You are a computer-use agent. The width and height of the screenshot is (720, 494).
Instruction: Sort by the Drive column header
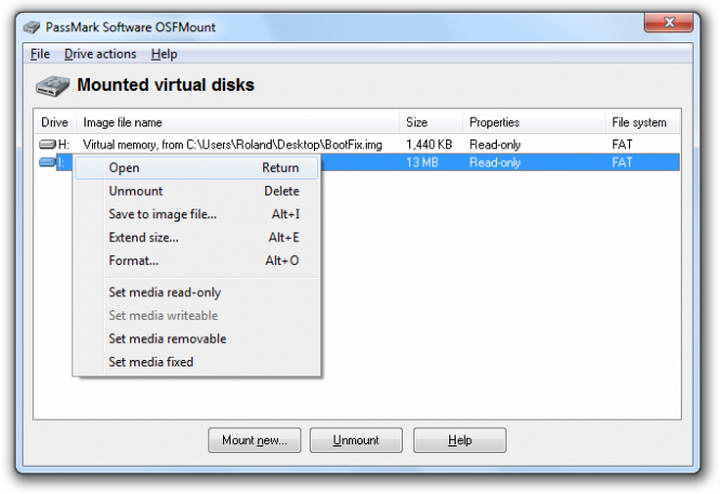pyautogui.click(x=55, y=123)
